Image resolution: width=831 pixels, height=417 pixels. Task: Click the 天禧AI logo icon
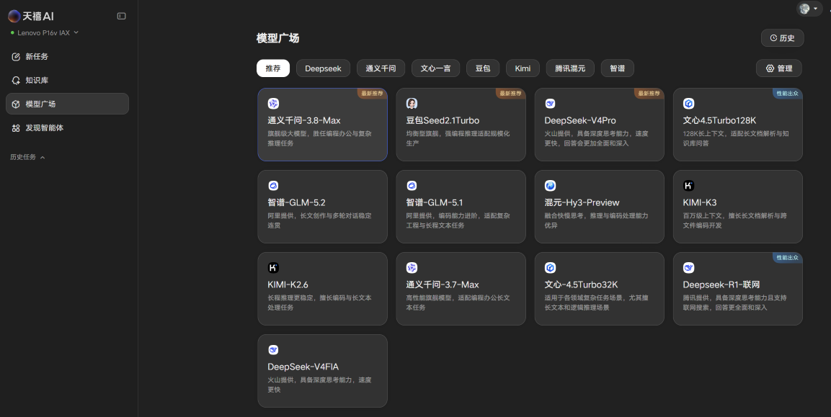[14, 16]
